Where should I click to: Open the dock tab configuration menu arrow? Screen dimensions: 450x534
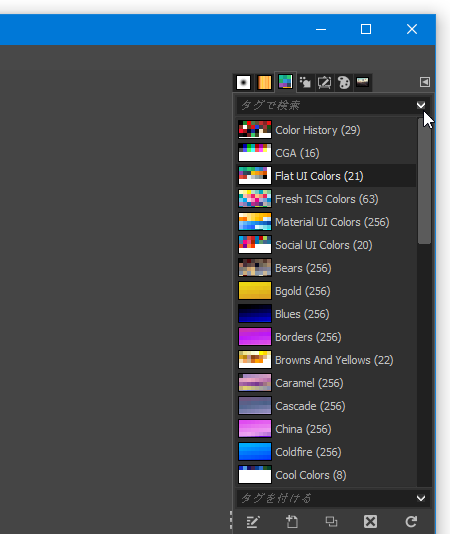(x=425, y=82)
